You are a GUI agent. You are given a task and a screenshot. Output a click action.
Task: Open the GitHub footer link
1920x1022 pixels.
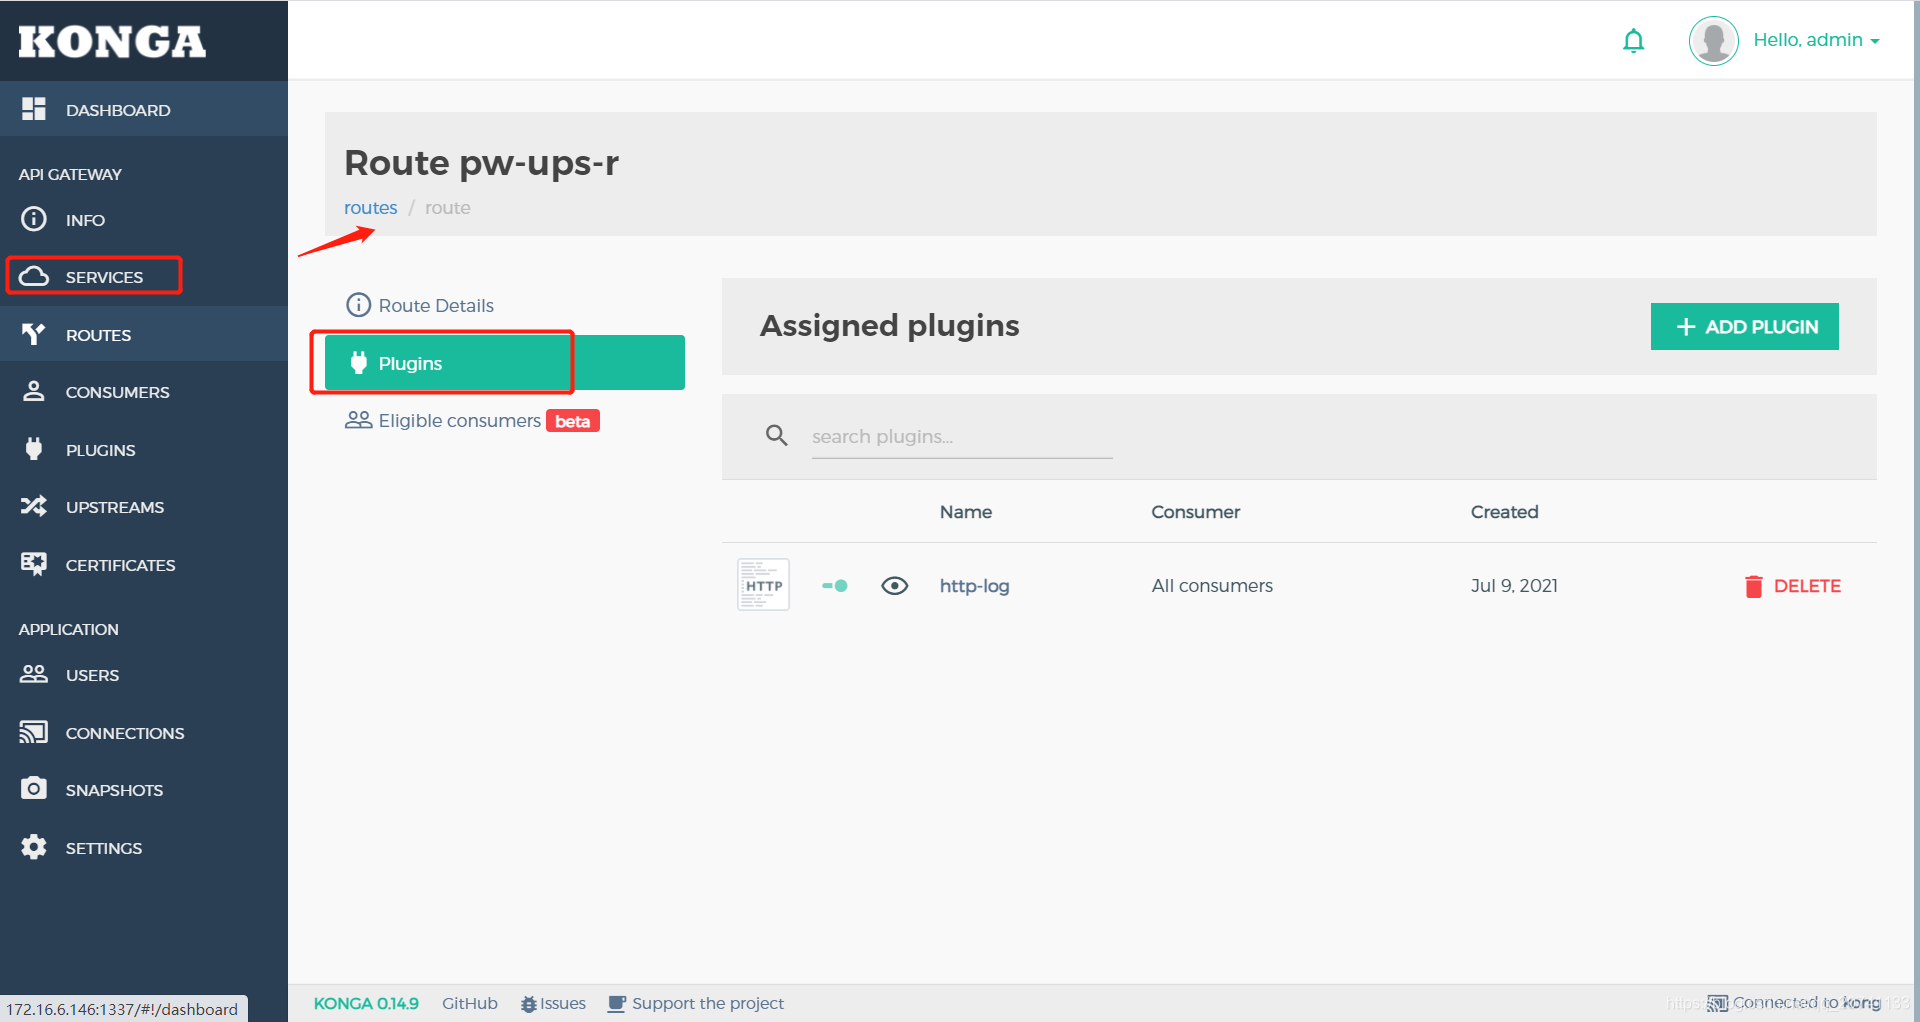[470, 1003]
